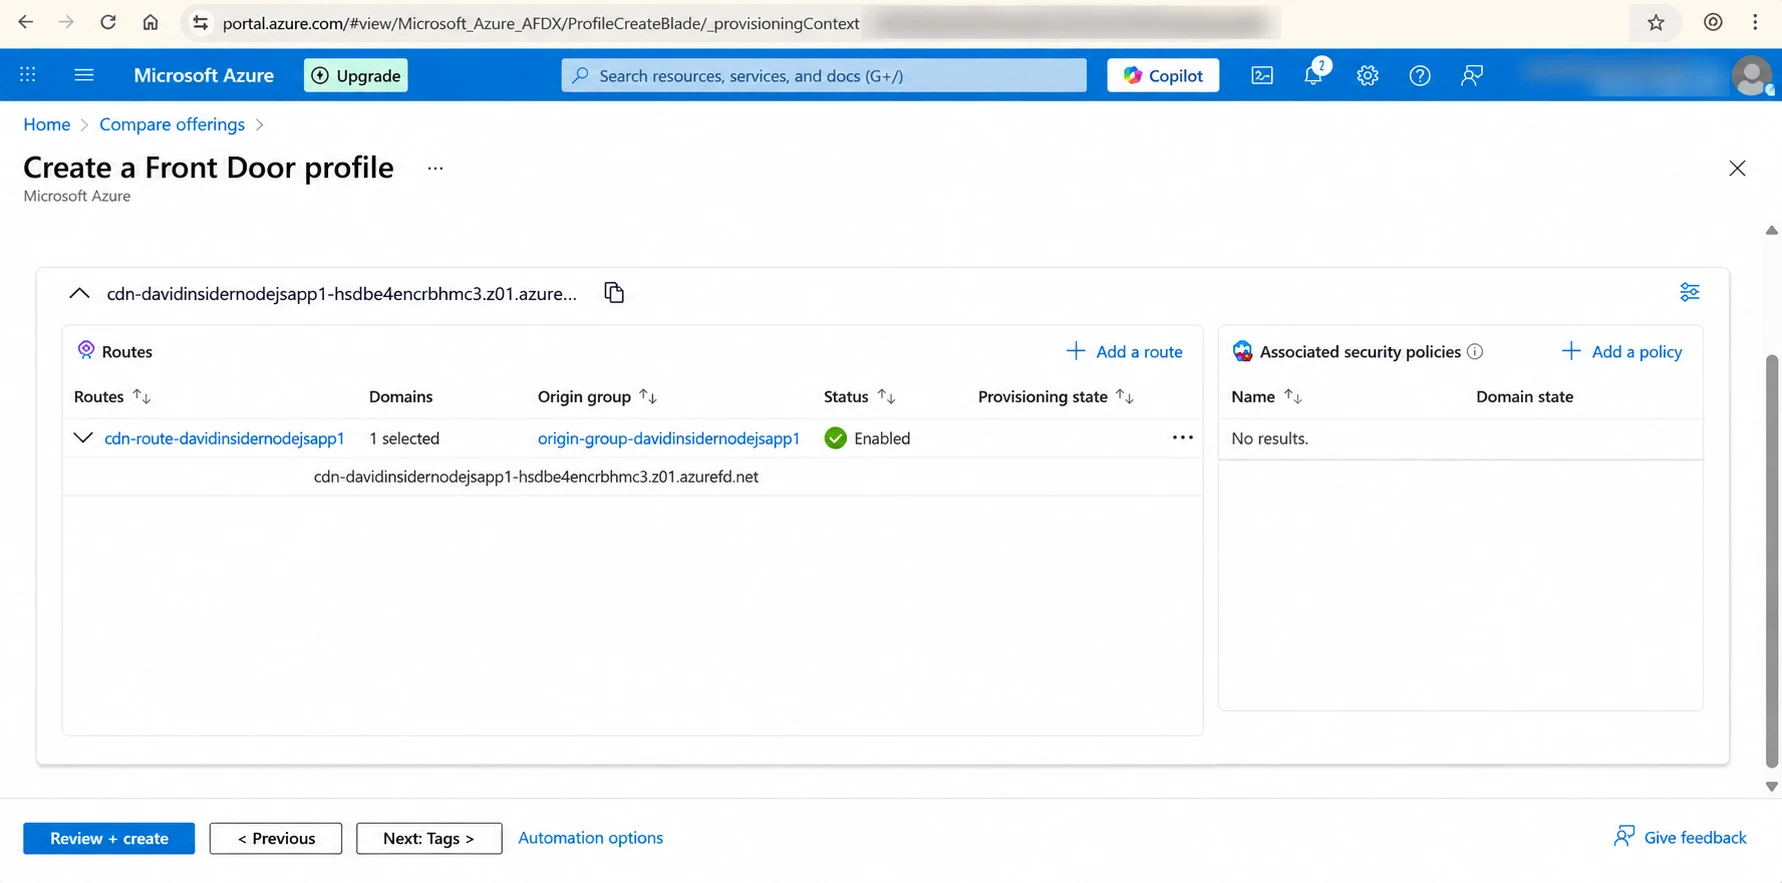Viewport: 1782px width, 883px height.
Task: Open the Help question mark menu
Action: [1419, 75]
